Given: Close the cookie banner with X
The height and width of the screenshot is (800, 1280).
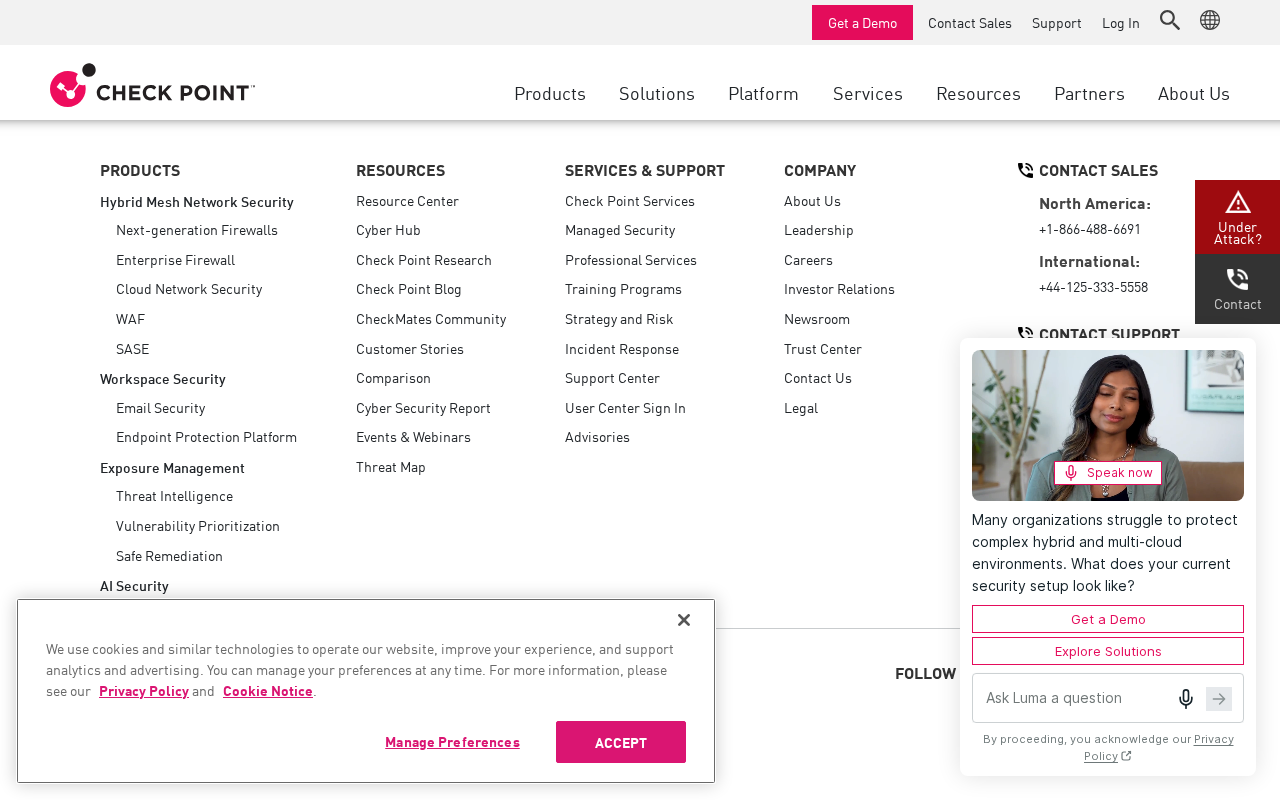Looking at the screenshot, I should 684,620.
